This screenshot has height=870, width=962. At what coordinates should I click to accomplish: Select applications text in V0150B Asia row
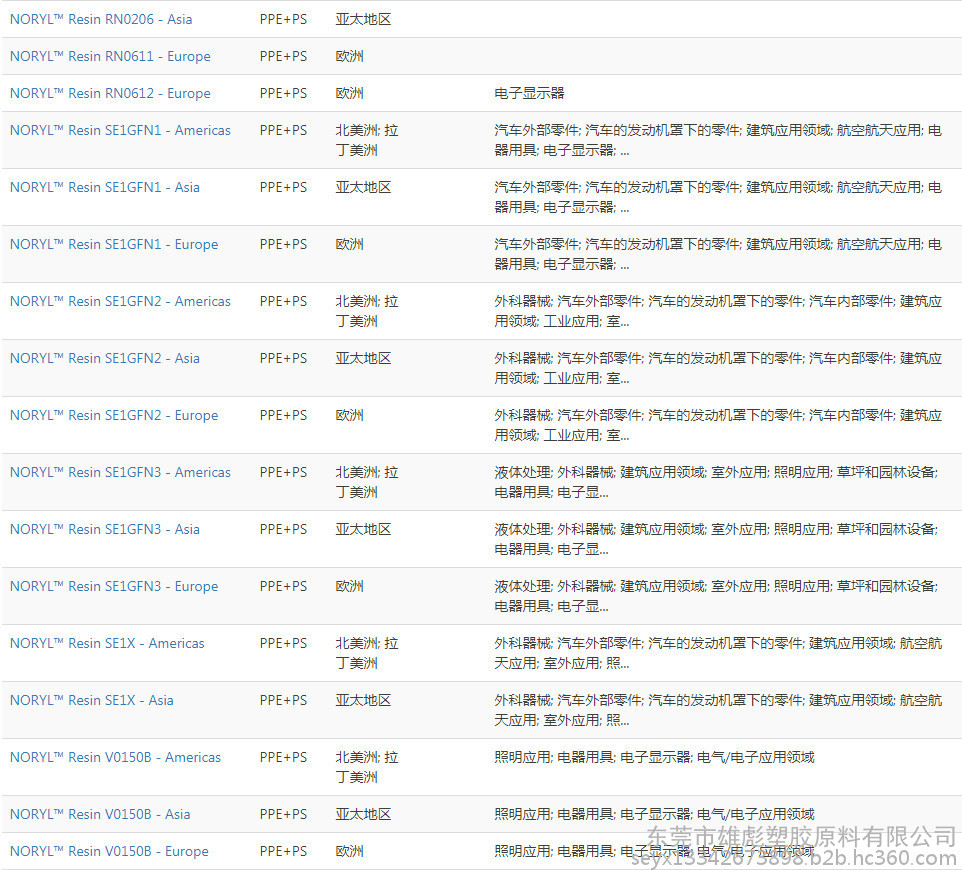point(655,815)
